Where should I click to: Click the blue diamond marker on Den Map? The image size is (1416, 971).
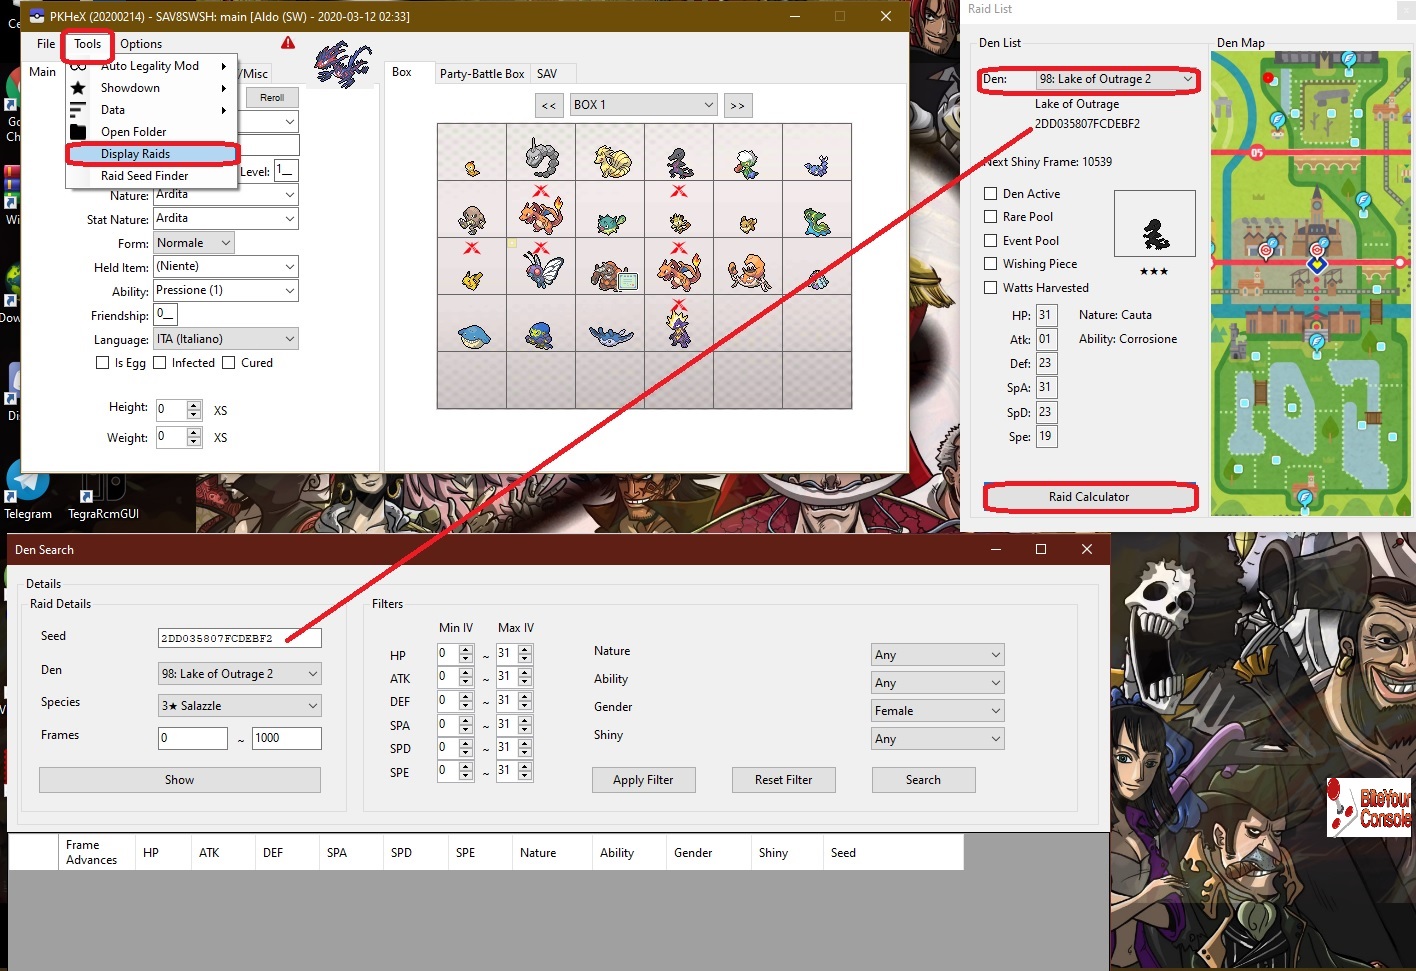click(x=1317, y=265)
